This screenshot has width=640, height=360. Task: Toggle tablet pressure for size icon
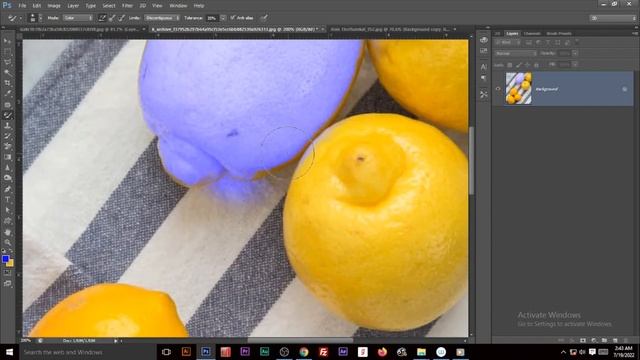[x=264, y=18]
